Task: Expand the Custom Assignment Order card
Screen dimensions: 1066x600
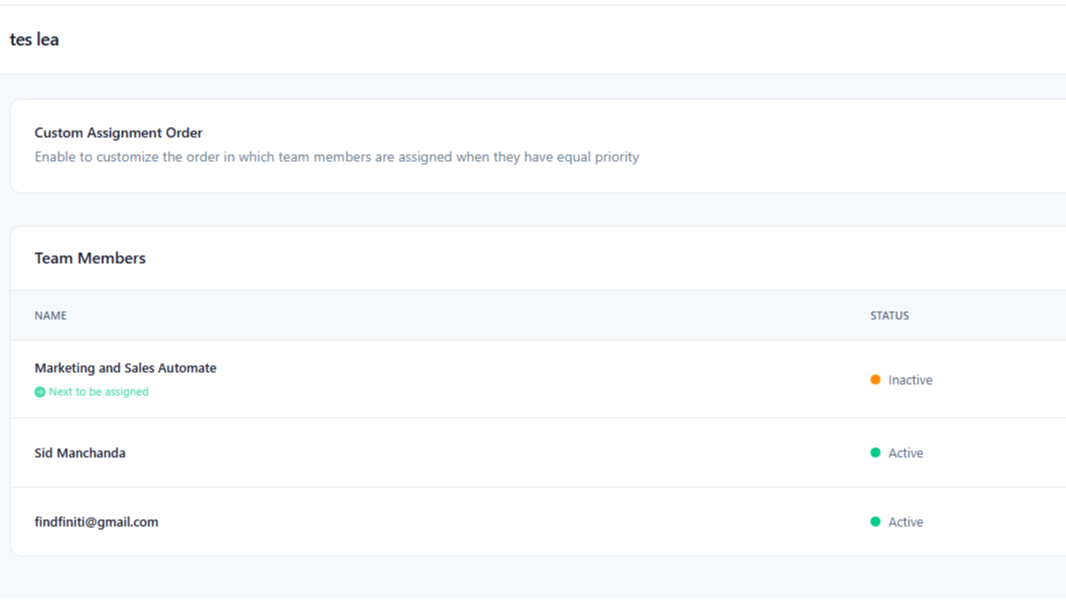Action: tap(118, 132)
